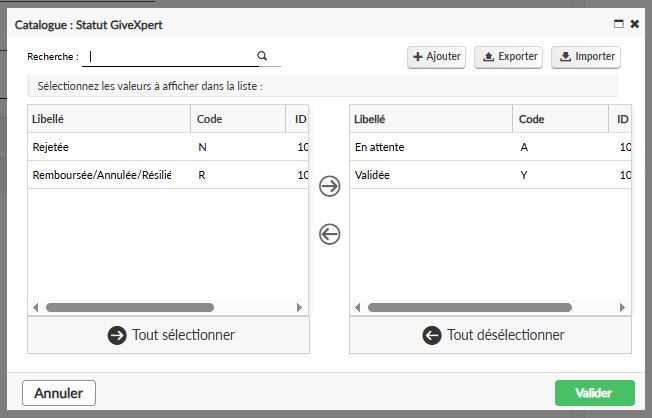Close the Statut GiveXpert dialog
Viewport: 652px width, 418px height.
coord(634,23)
